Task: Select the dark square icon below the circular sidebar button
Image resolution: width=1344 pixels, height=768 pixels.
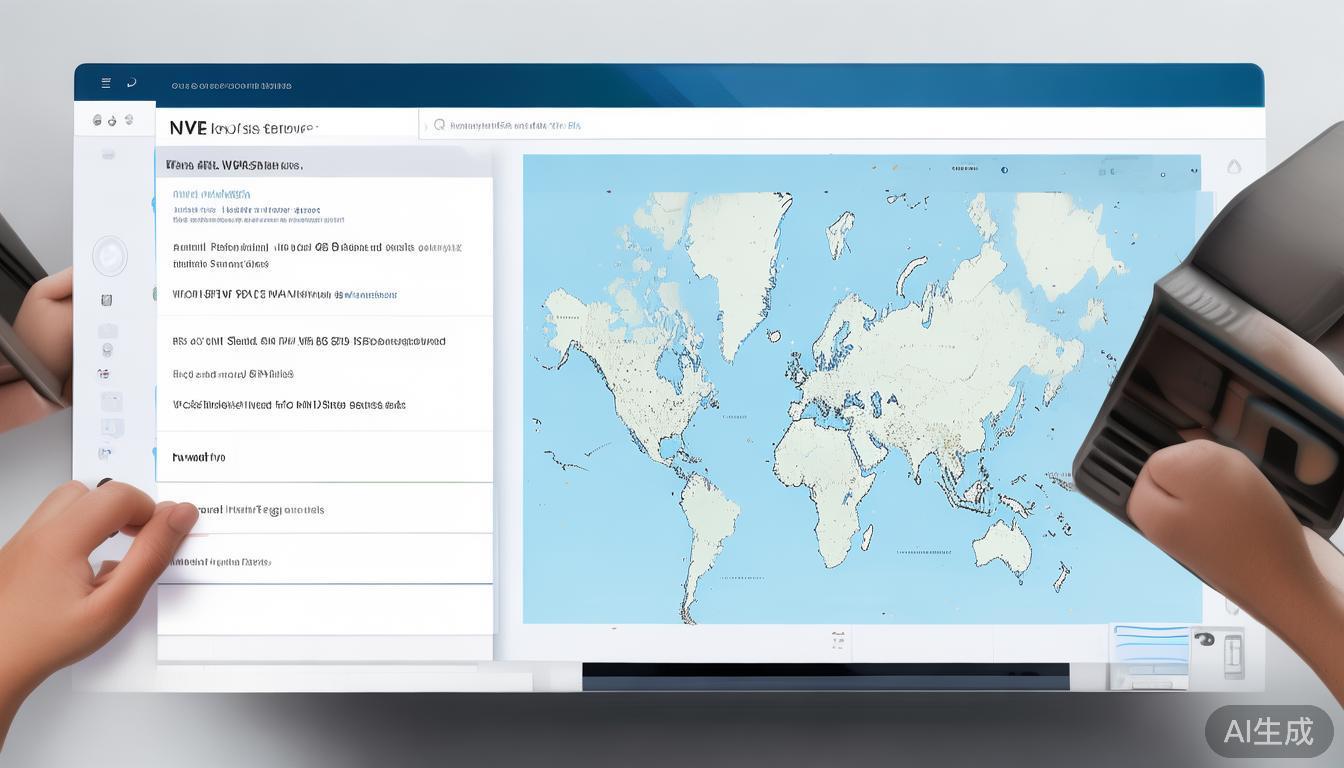Action: tap(107, 300)
